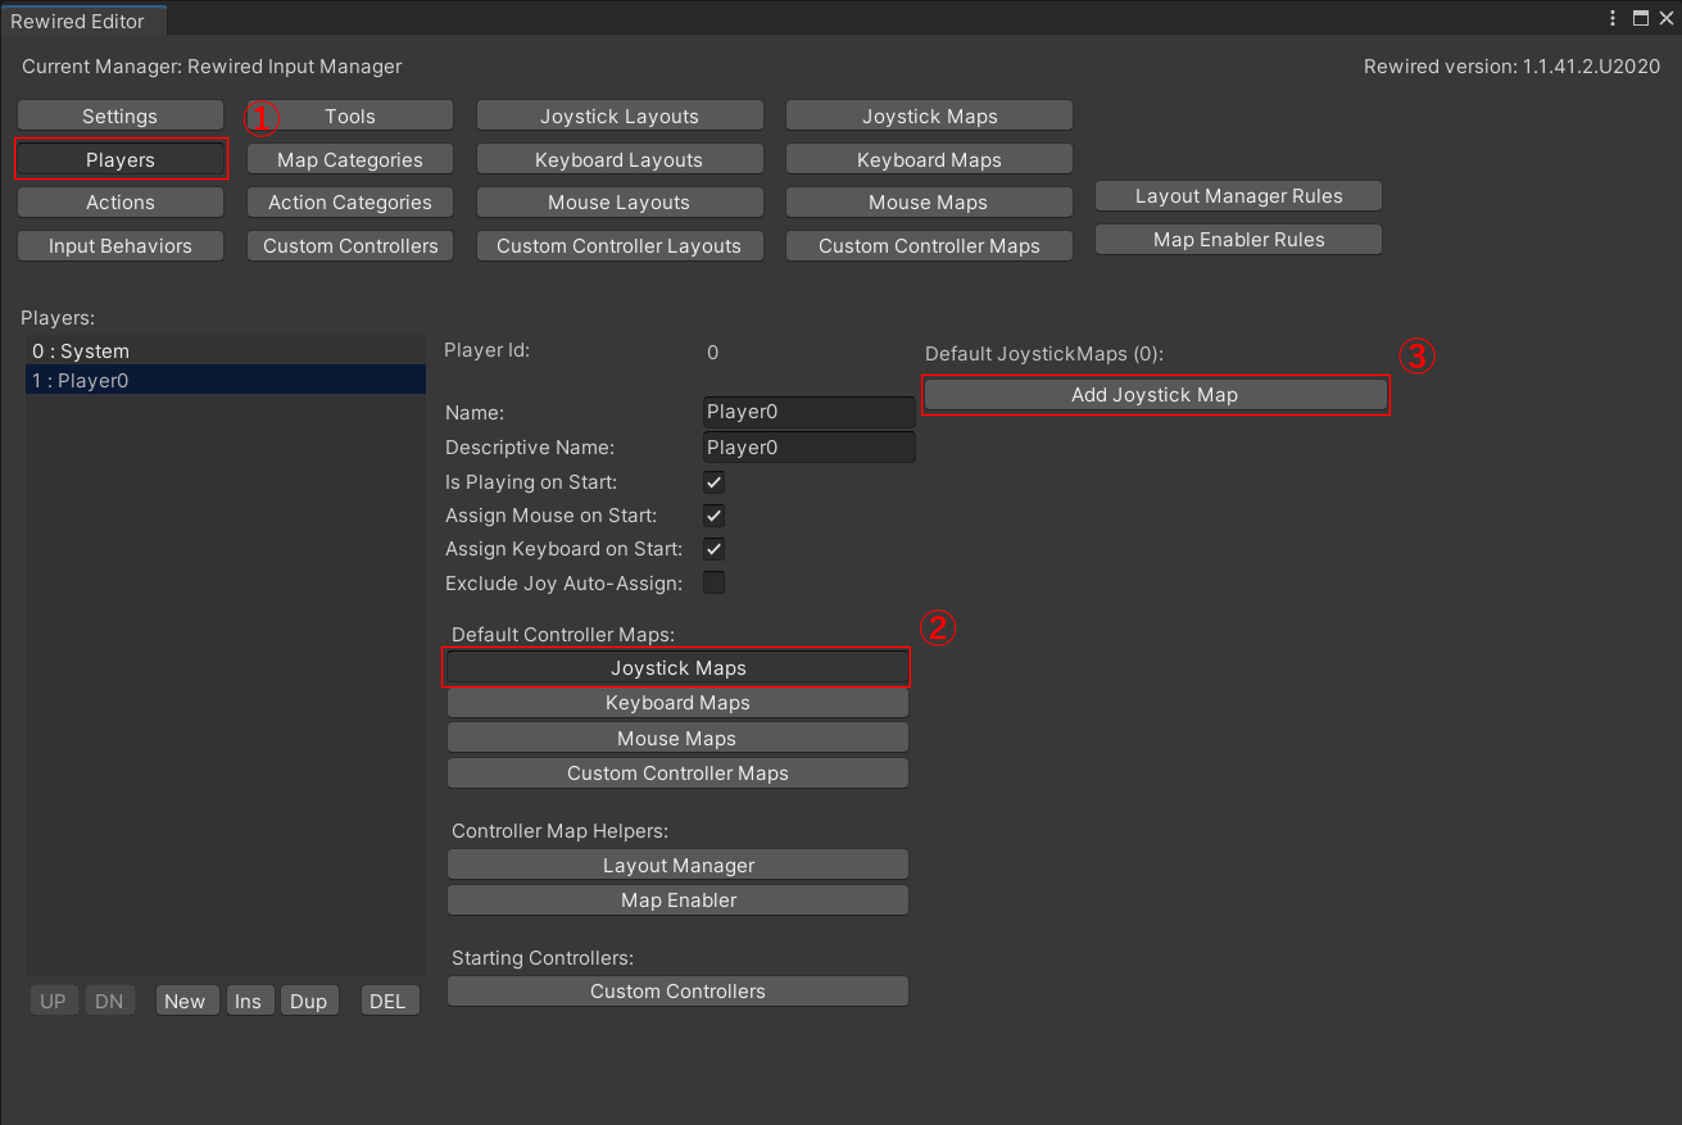This screenshot has width=1682, height=1125.
Task: Click the Descriptive Name input field
Action: 808,447
